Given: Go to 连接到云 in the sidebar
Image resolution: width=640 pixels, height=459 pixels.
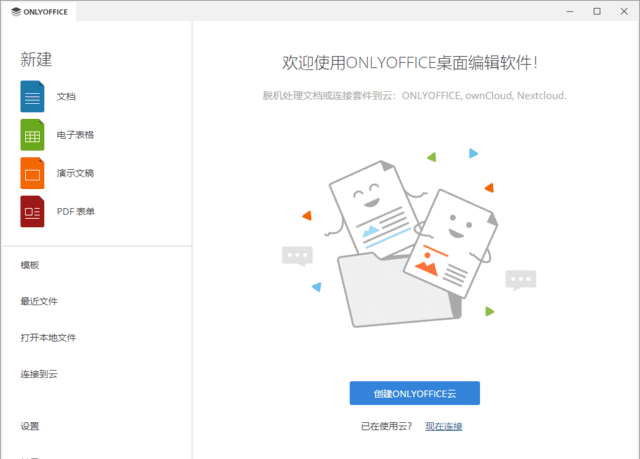Looking at the screenshot, I should pyautogui.click(x=39, y=374).
